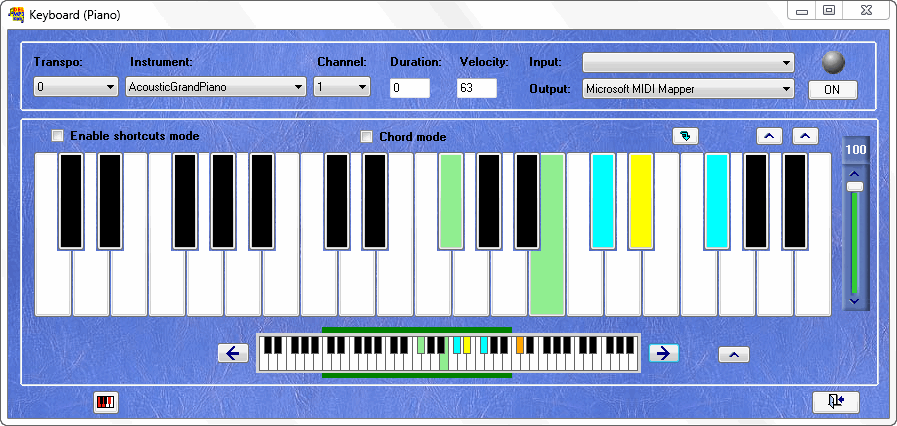
Task: Enable shortcuts mode checkbox
Action: [57, 136]
